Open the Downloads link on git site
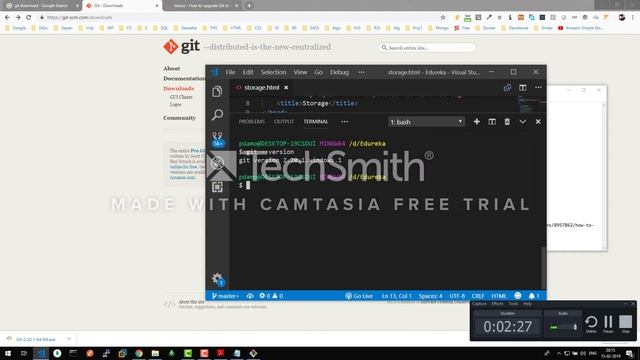Image resolution: width=640 pixels, height=360 pixels. point(178,89)
